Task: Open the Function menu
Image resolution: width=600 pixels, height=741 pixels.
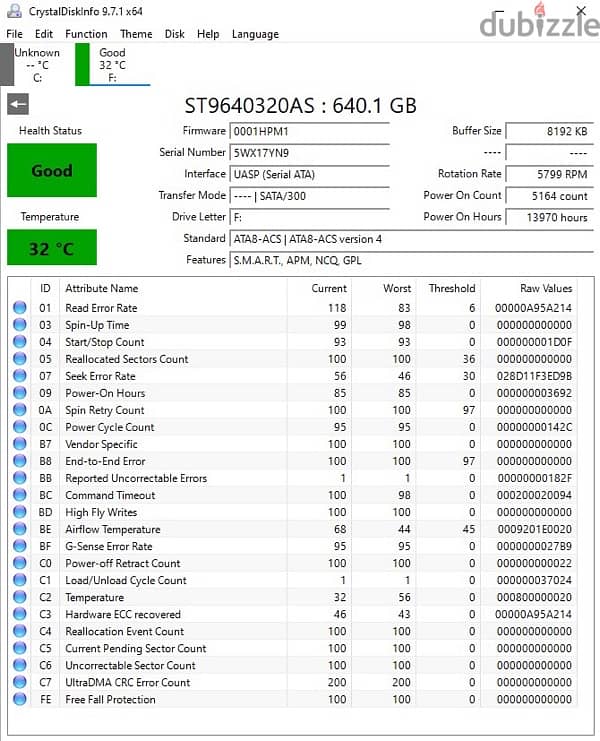Action: click(x=86, y=34)
